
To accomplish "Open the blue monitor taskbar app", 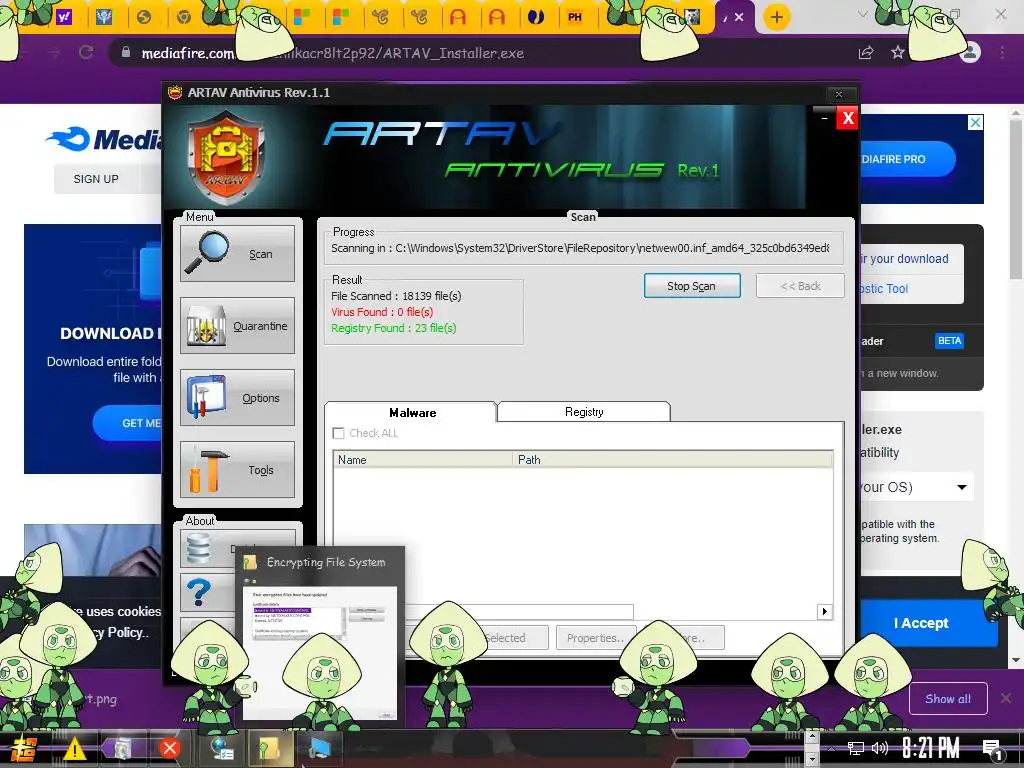I will click(x=319, y=748).
